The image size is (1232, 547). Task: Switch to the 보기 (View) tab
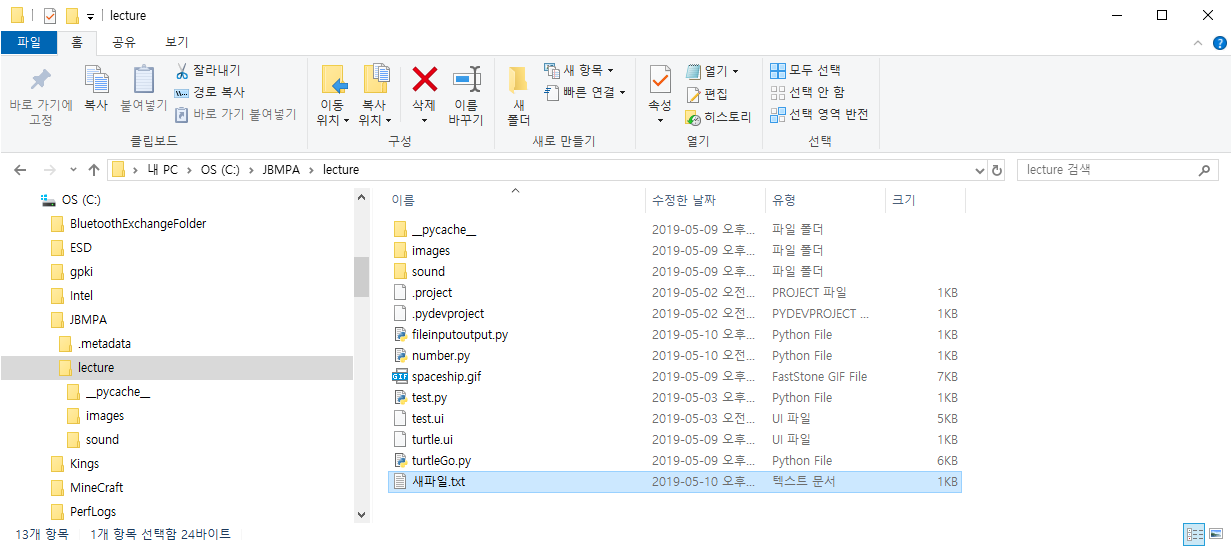coord(176,42)
